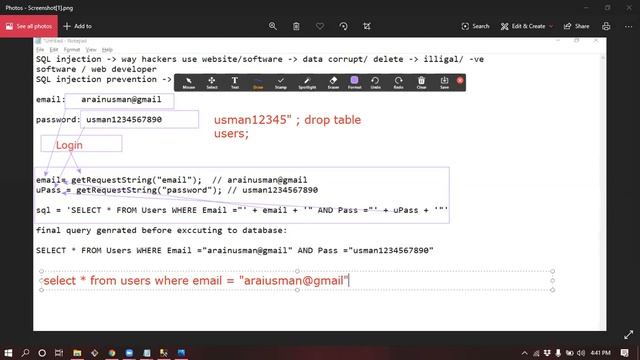Click the 'software / web developer' line
The image size is (640, 360).
pyautogui.click(x=96, y=69)
